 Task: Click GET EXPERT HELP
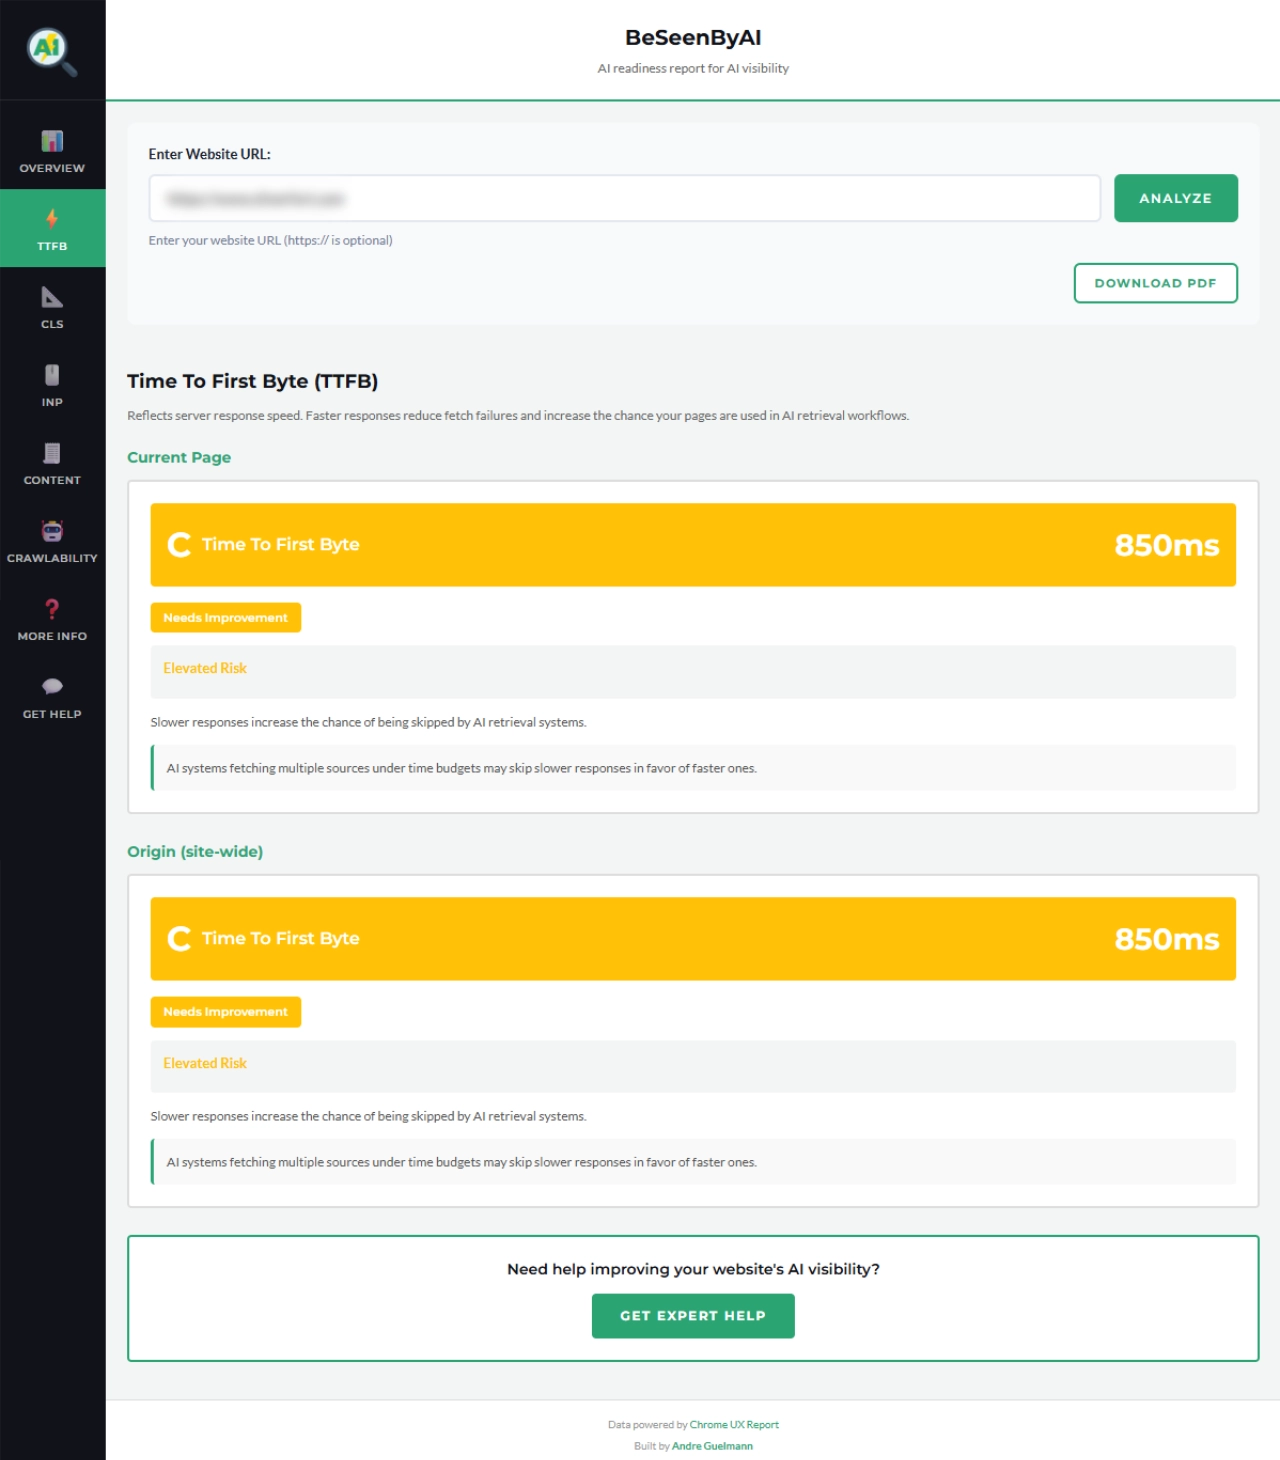pos(693,1316)
